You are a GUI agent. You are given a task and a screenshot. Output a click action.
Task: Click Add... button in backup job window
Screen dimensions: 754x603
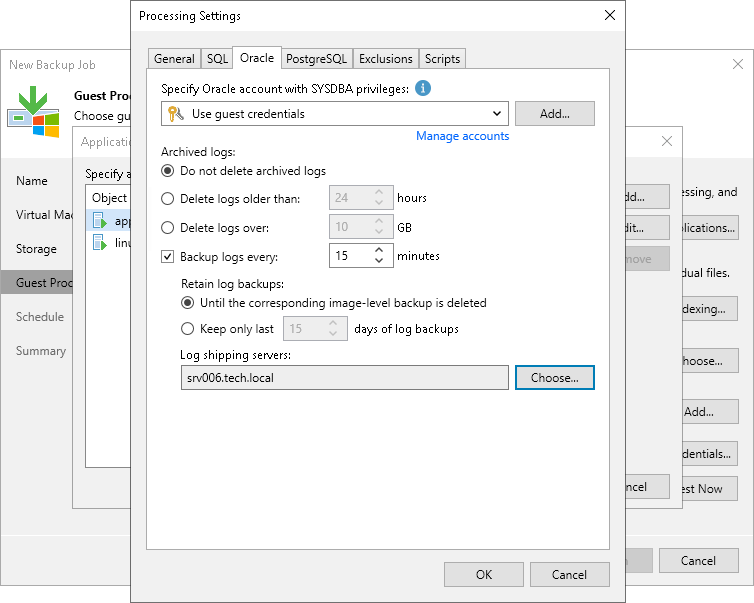(710, 412)
